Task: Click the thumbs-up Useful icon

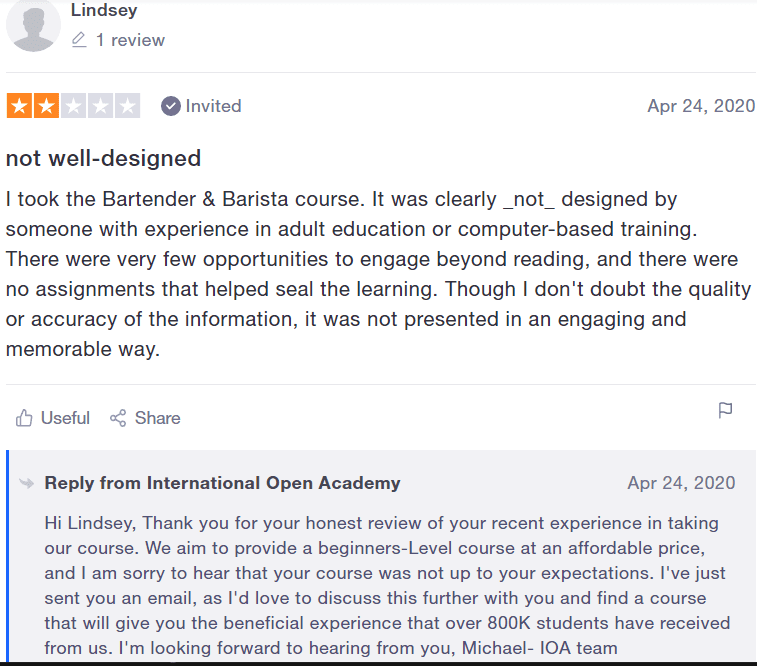Action: coord(24,418)
